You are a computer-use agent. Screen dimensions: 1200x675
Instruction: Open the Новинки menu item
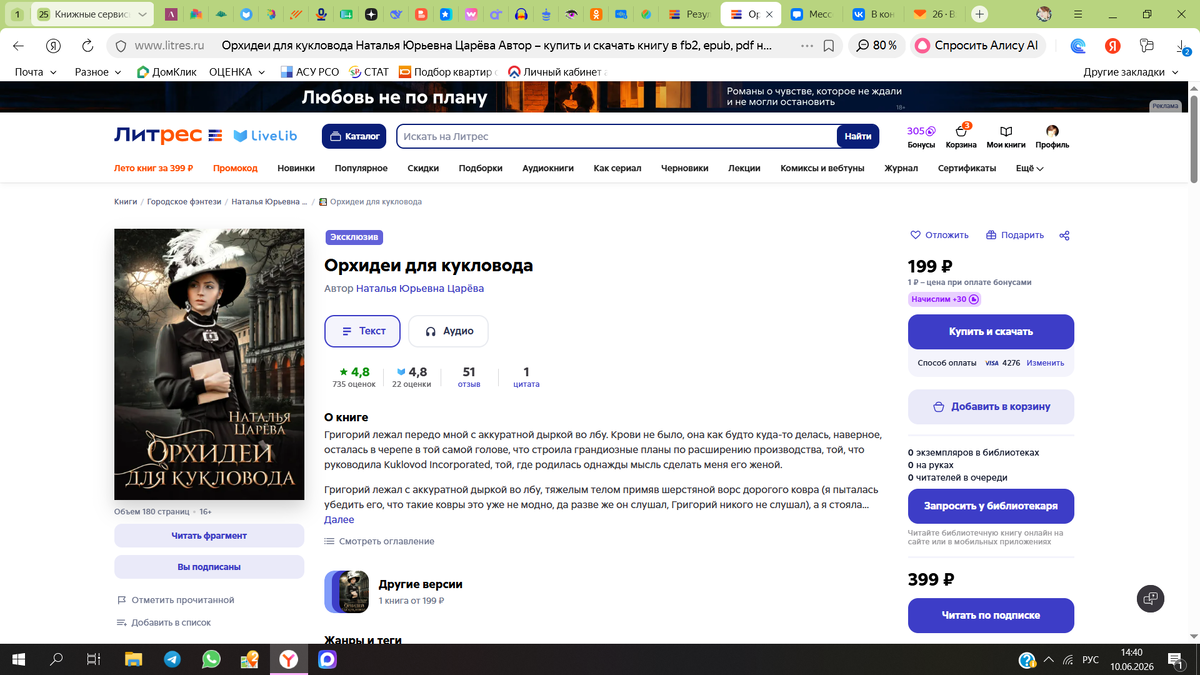296,168
